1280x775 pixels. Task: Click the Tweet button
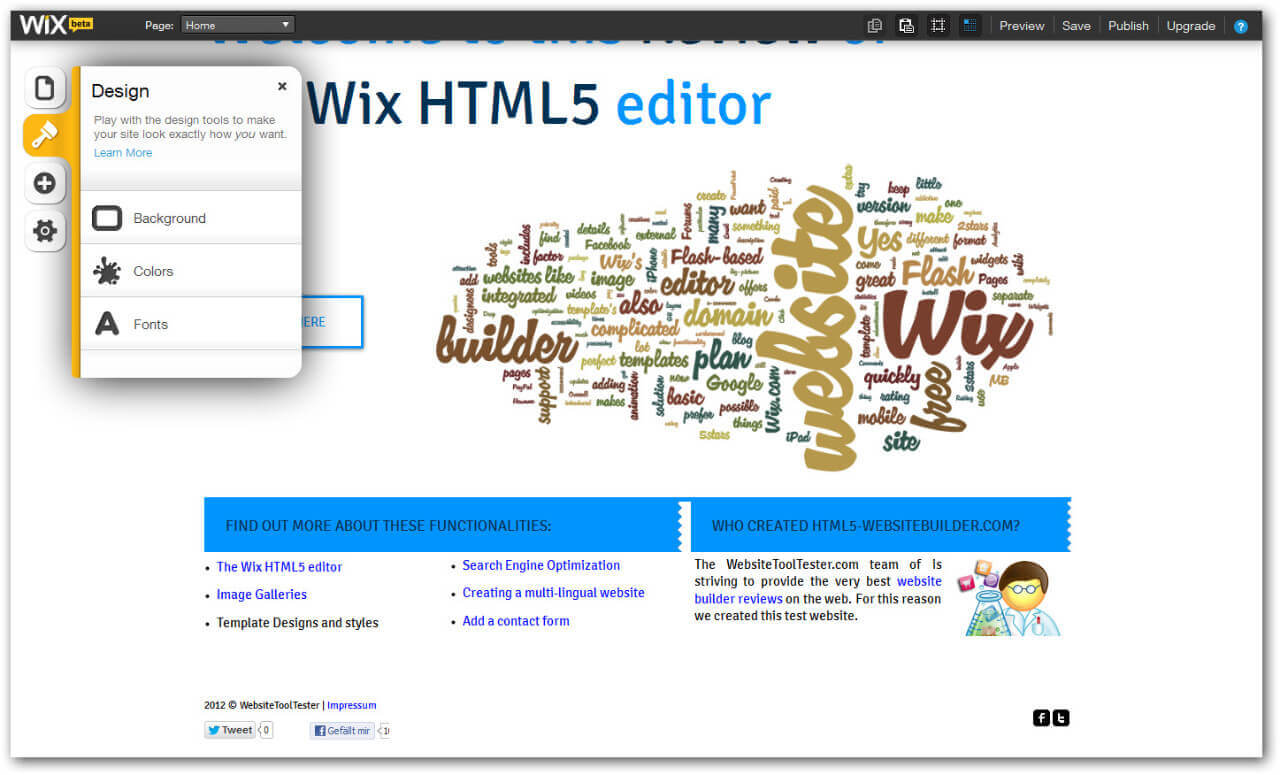[x=230, y=730]
